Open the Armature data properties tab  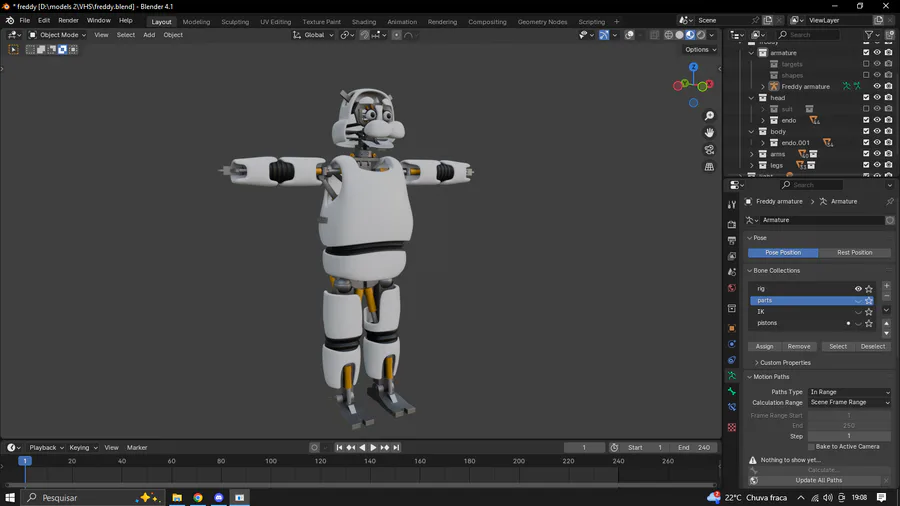coord(732,375)
